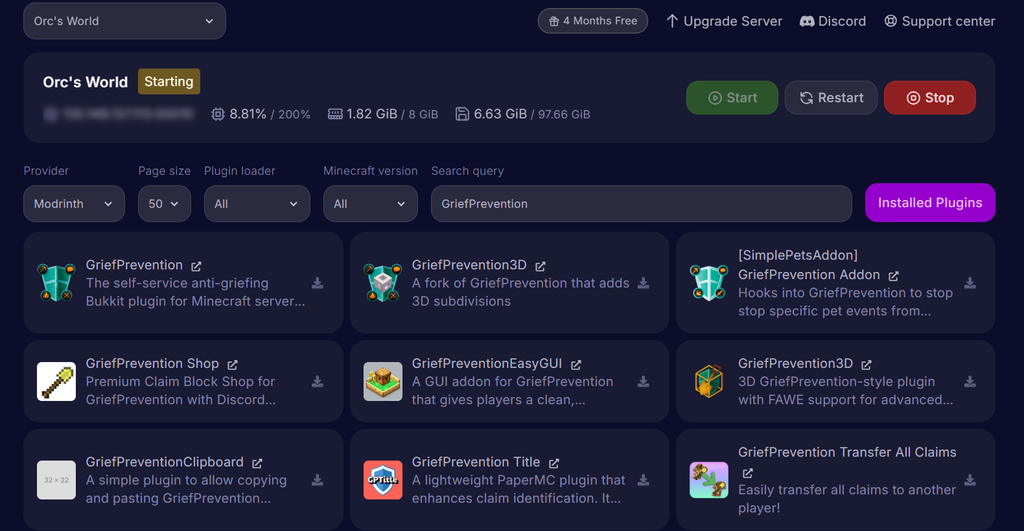
Task: Open the Support center link
Action: tap(939, 21)
